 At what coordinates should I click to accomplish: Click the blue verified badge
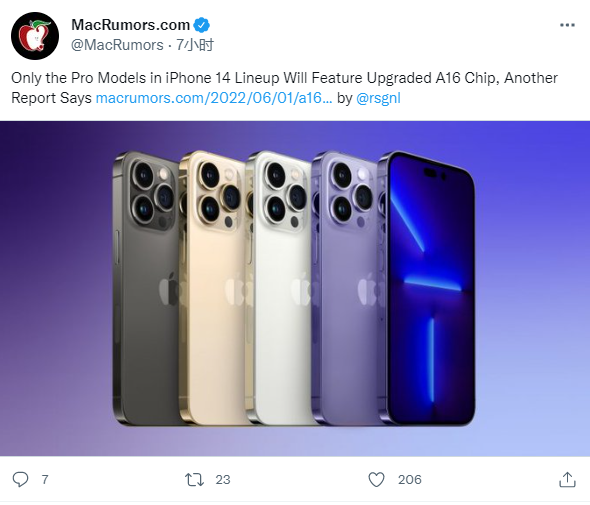point(202,25)
